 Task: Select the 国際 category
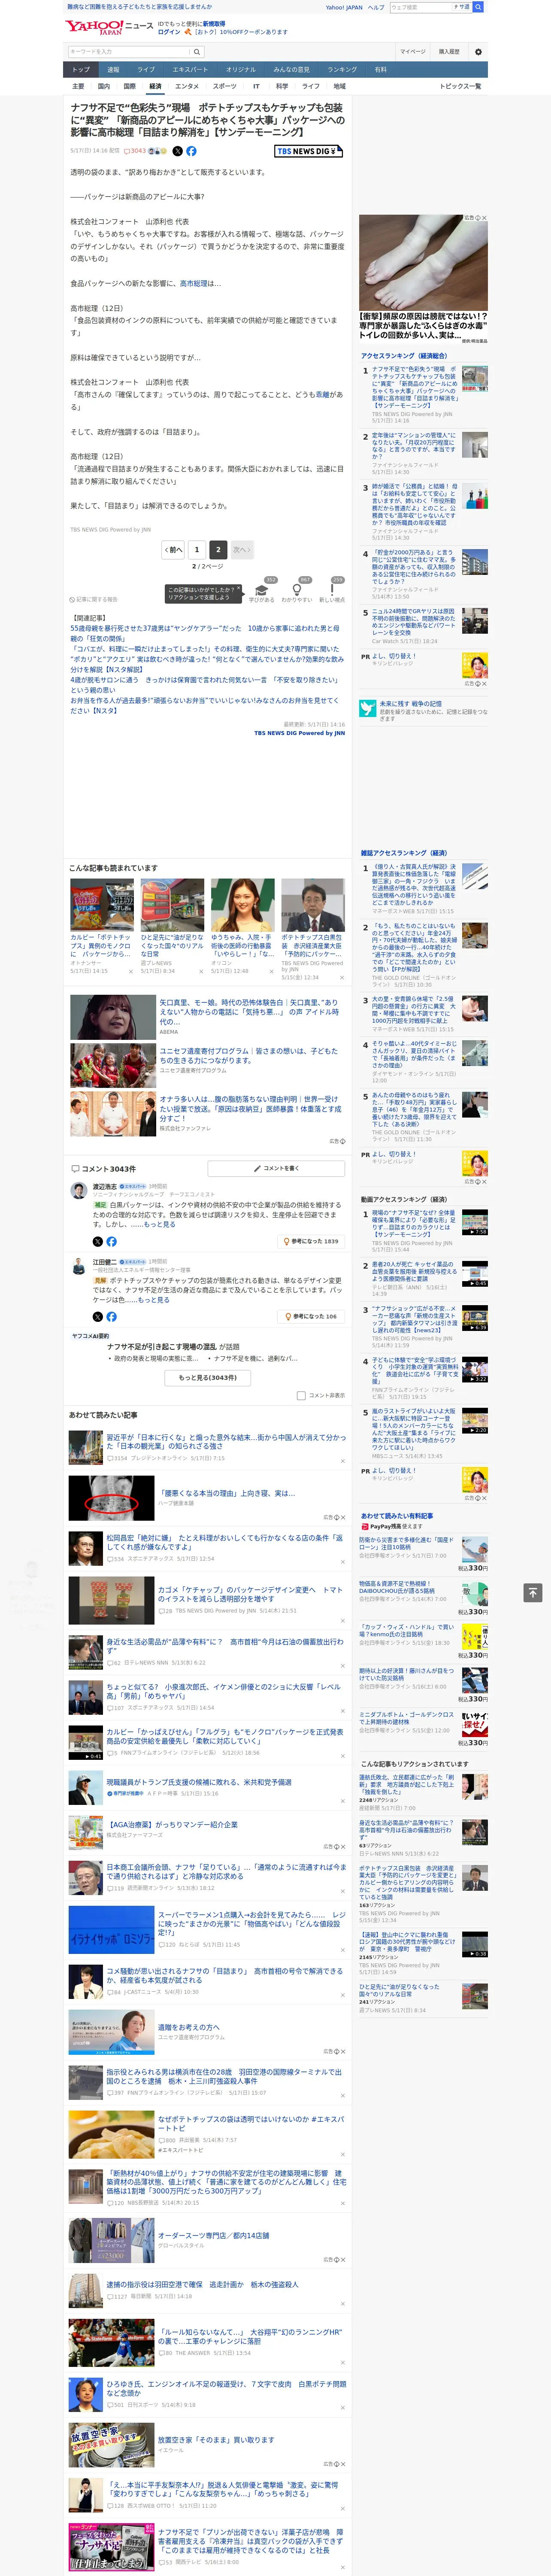(x=129, y=86)
